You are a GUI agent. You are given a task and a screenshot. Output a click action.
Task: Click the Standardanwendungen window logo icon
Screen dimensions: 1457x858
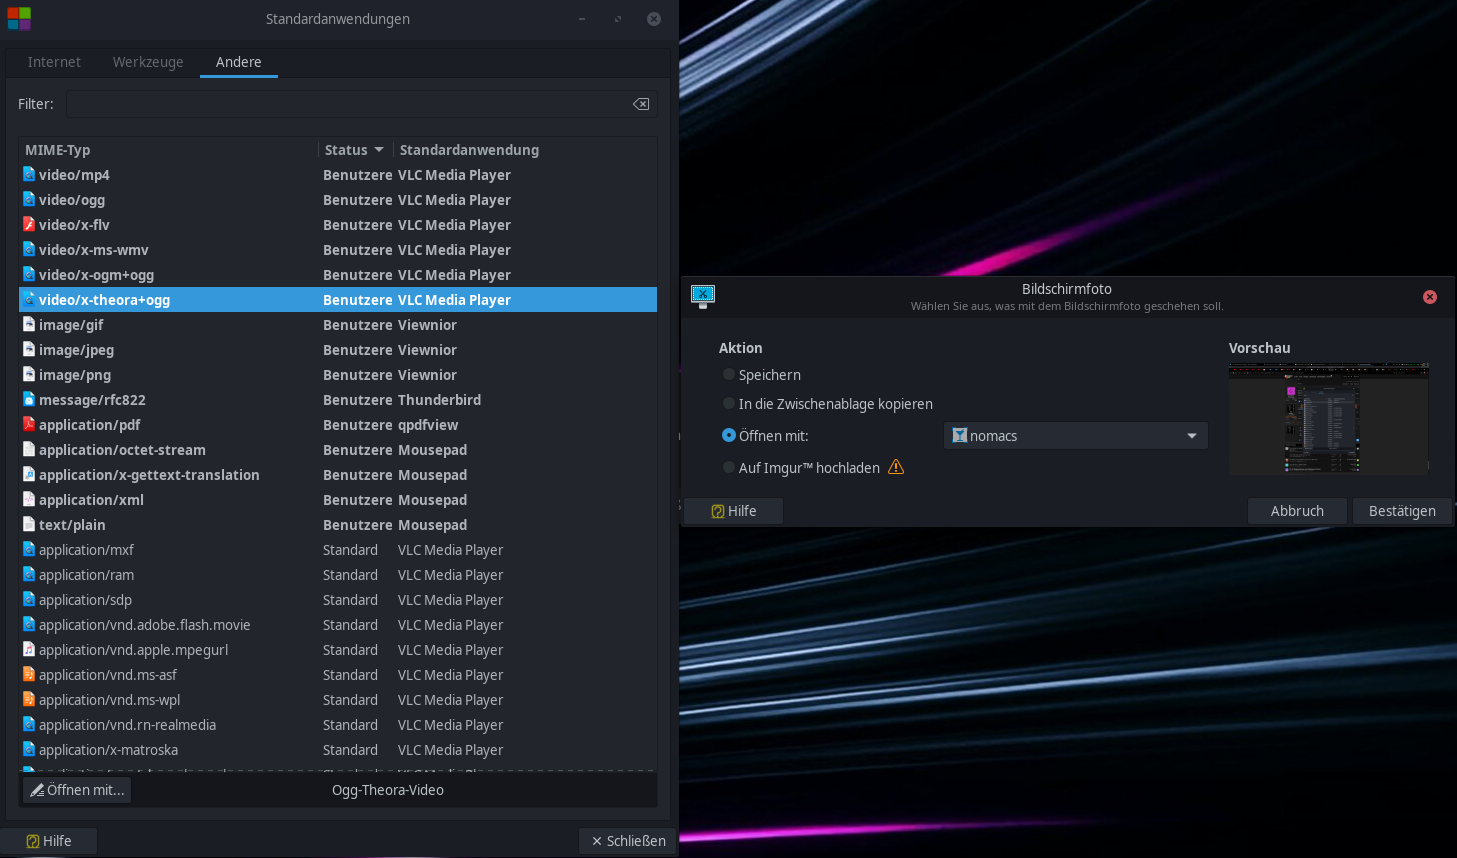19,18
